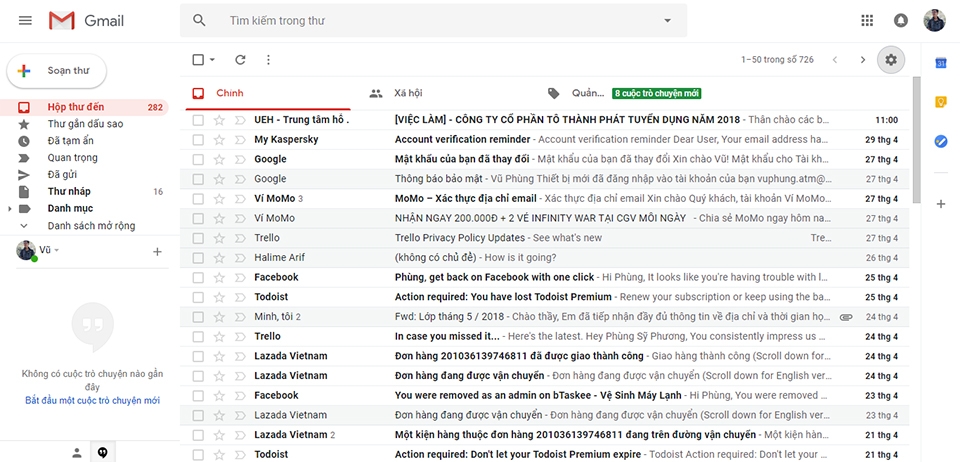This screenshot has width=960, height=462.
Task: Mark the UEH email as important
Action: click(239, 120)
